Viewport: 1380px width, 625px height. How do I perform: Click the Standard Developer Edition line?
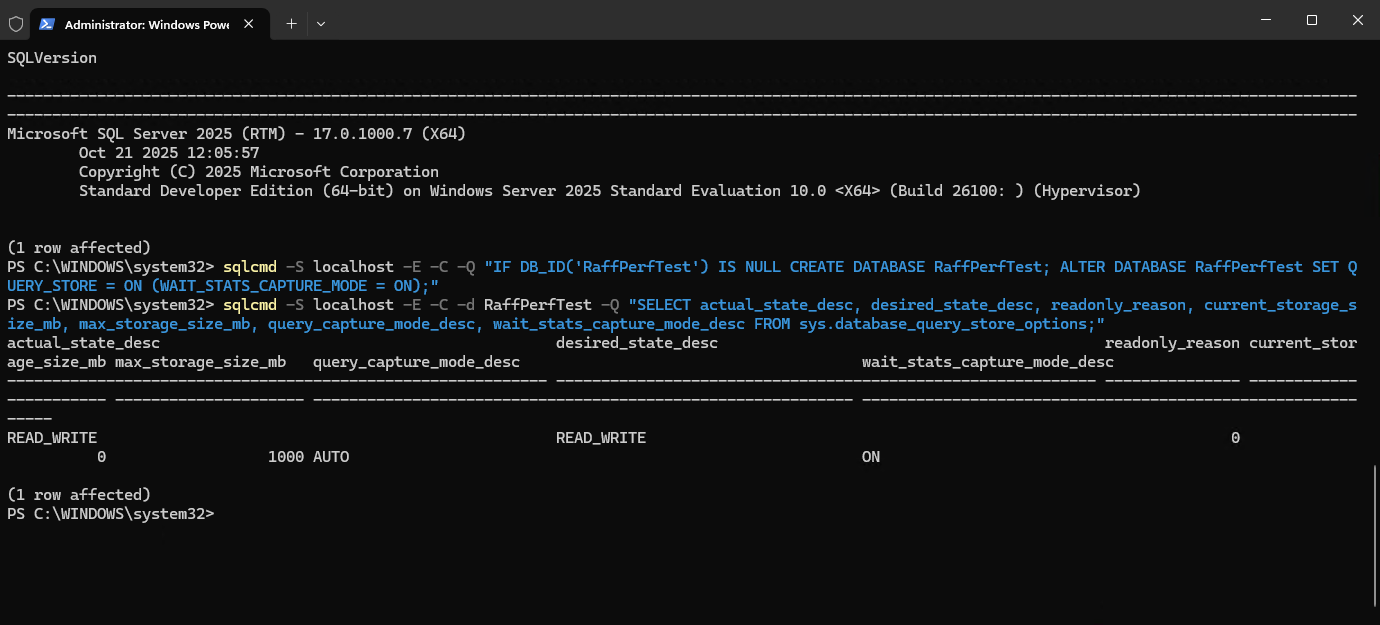tap(610, 191)
